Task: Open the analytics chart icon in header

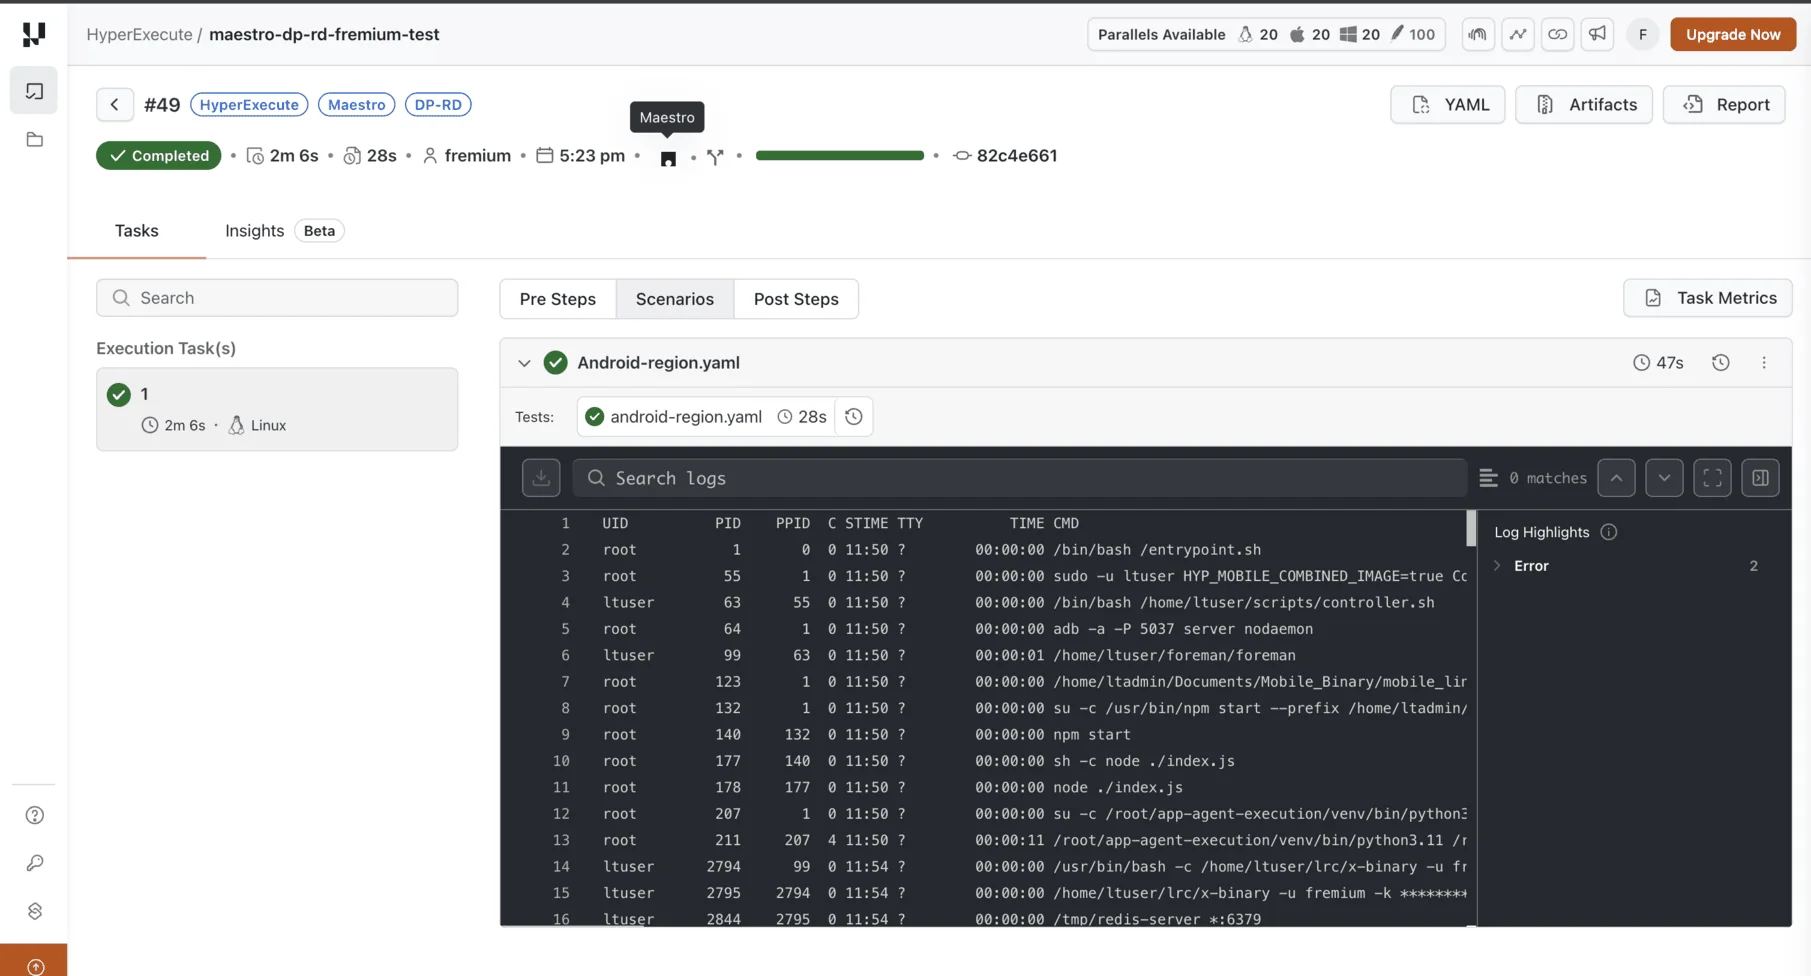Action: (1518, 34)
